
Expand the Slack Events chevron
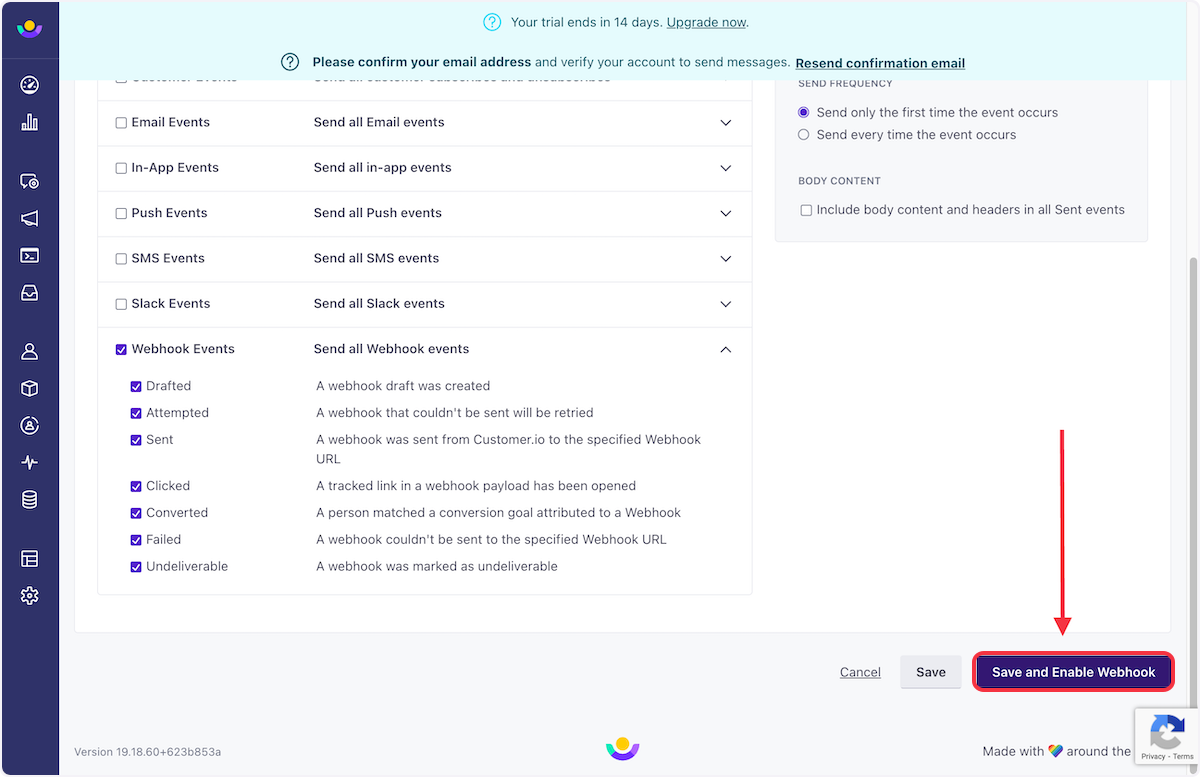pos(726,303)
